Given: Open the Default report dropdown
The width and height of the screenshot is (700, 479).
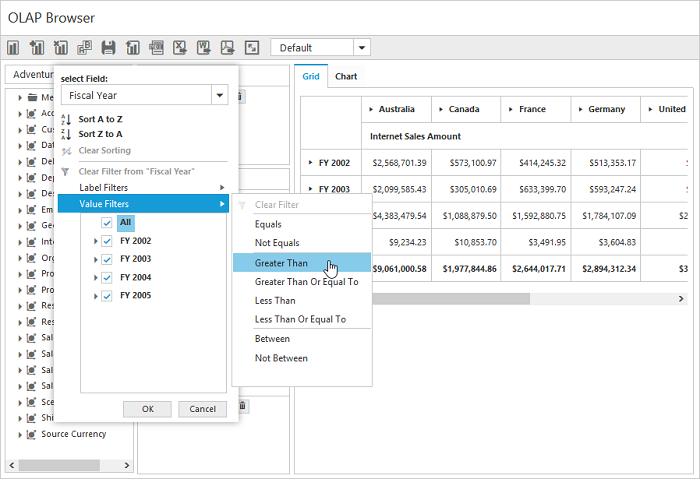Looking at the screenshot, I should click(361, 48).
